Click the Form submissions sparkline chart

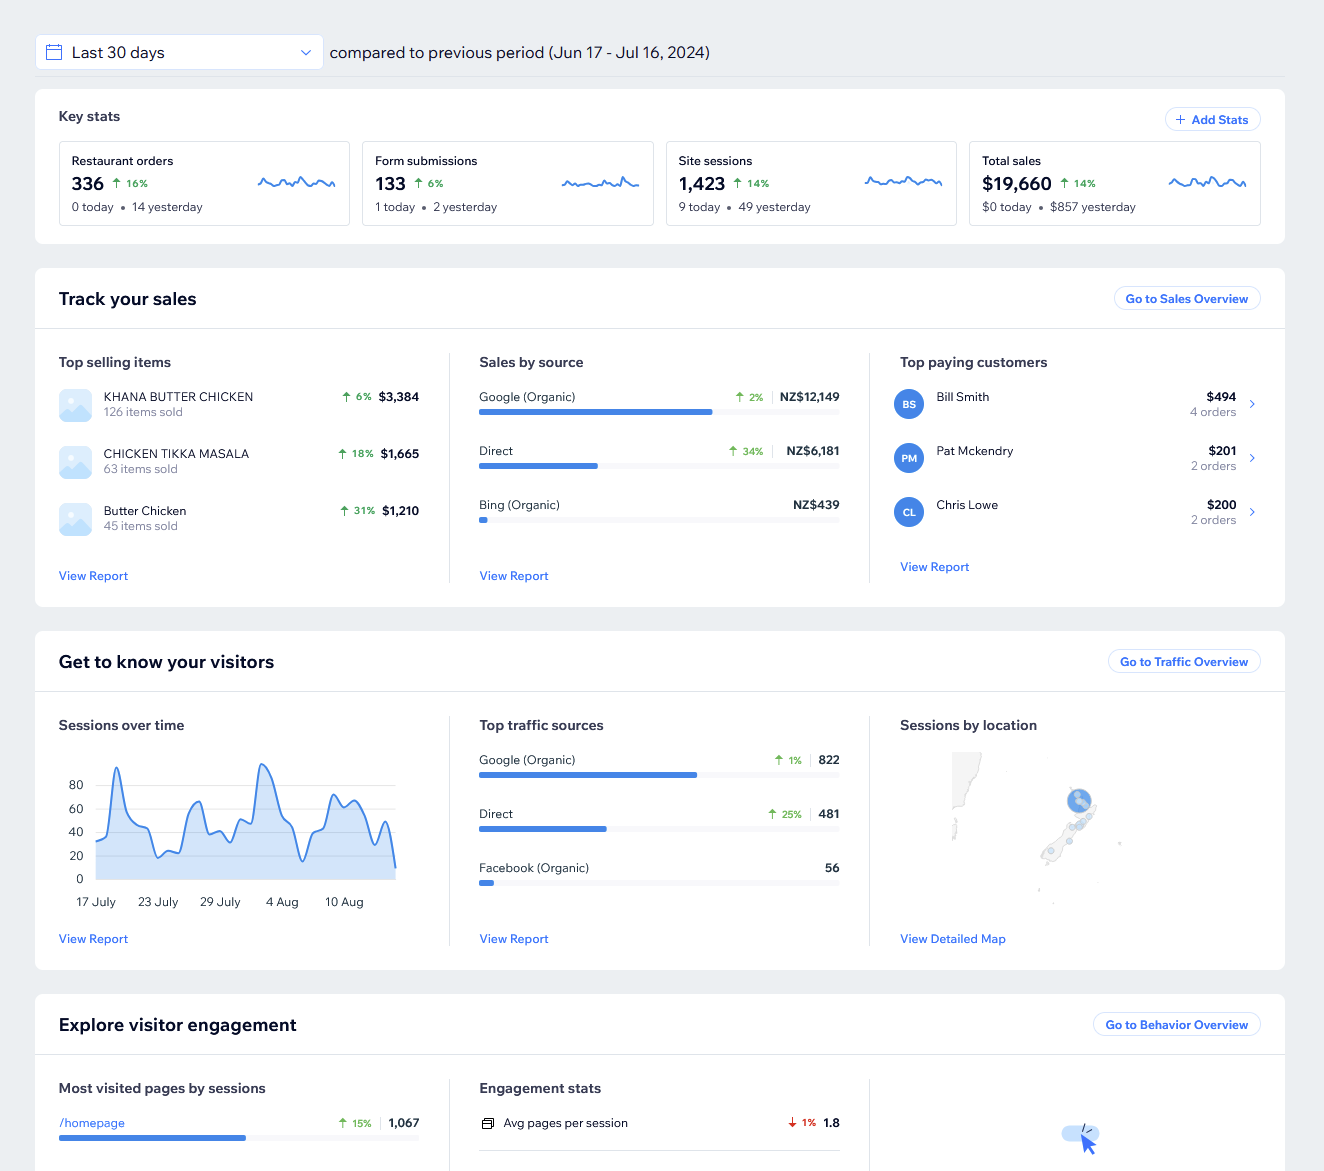600,182
